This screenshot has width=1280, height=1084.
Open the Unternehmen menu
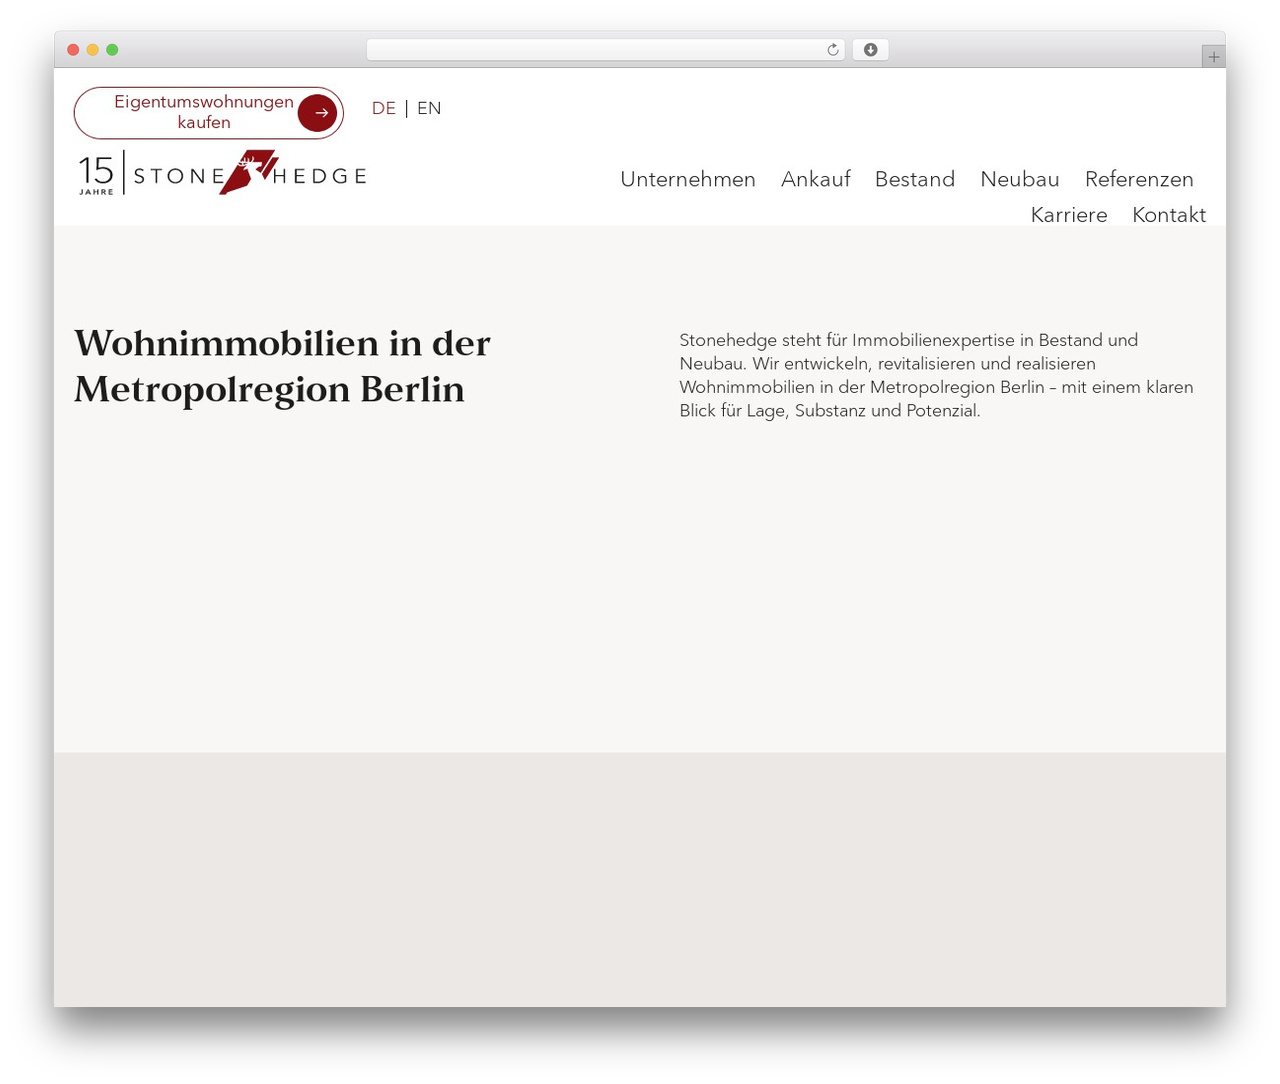pyautogui.click(x=688, y=179)
